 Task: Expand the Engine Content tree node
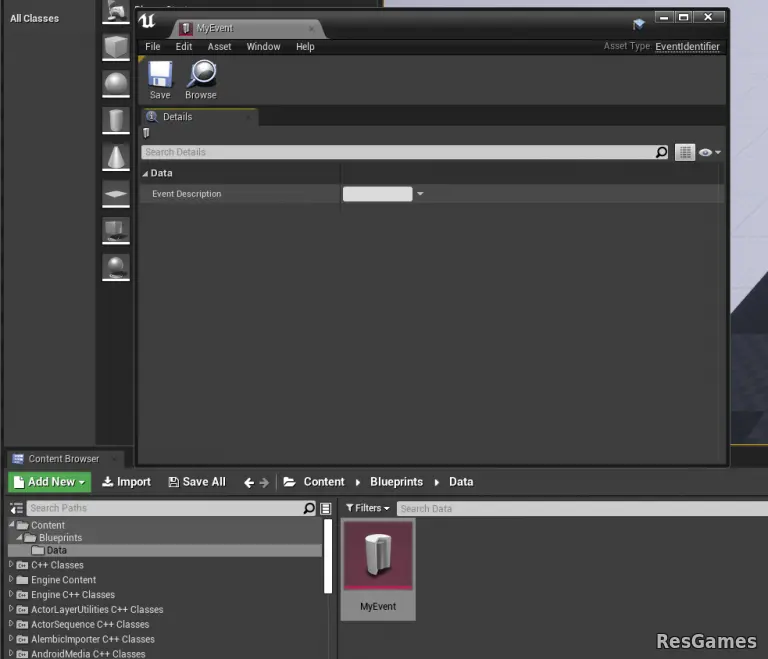click(x=11, y=579)
